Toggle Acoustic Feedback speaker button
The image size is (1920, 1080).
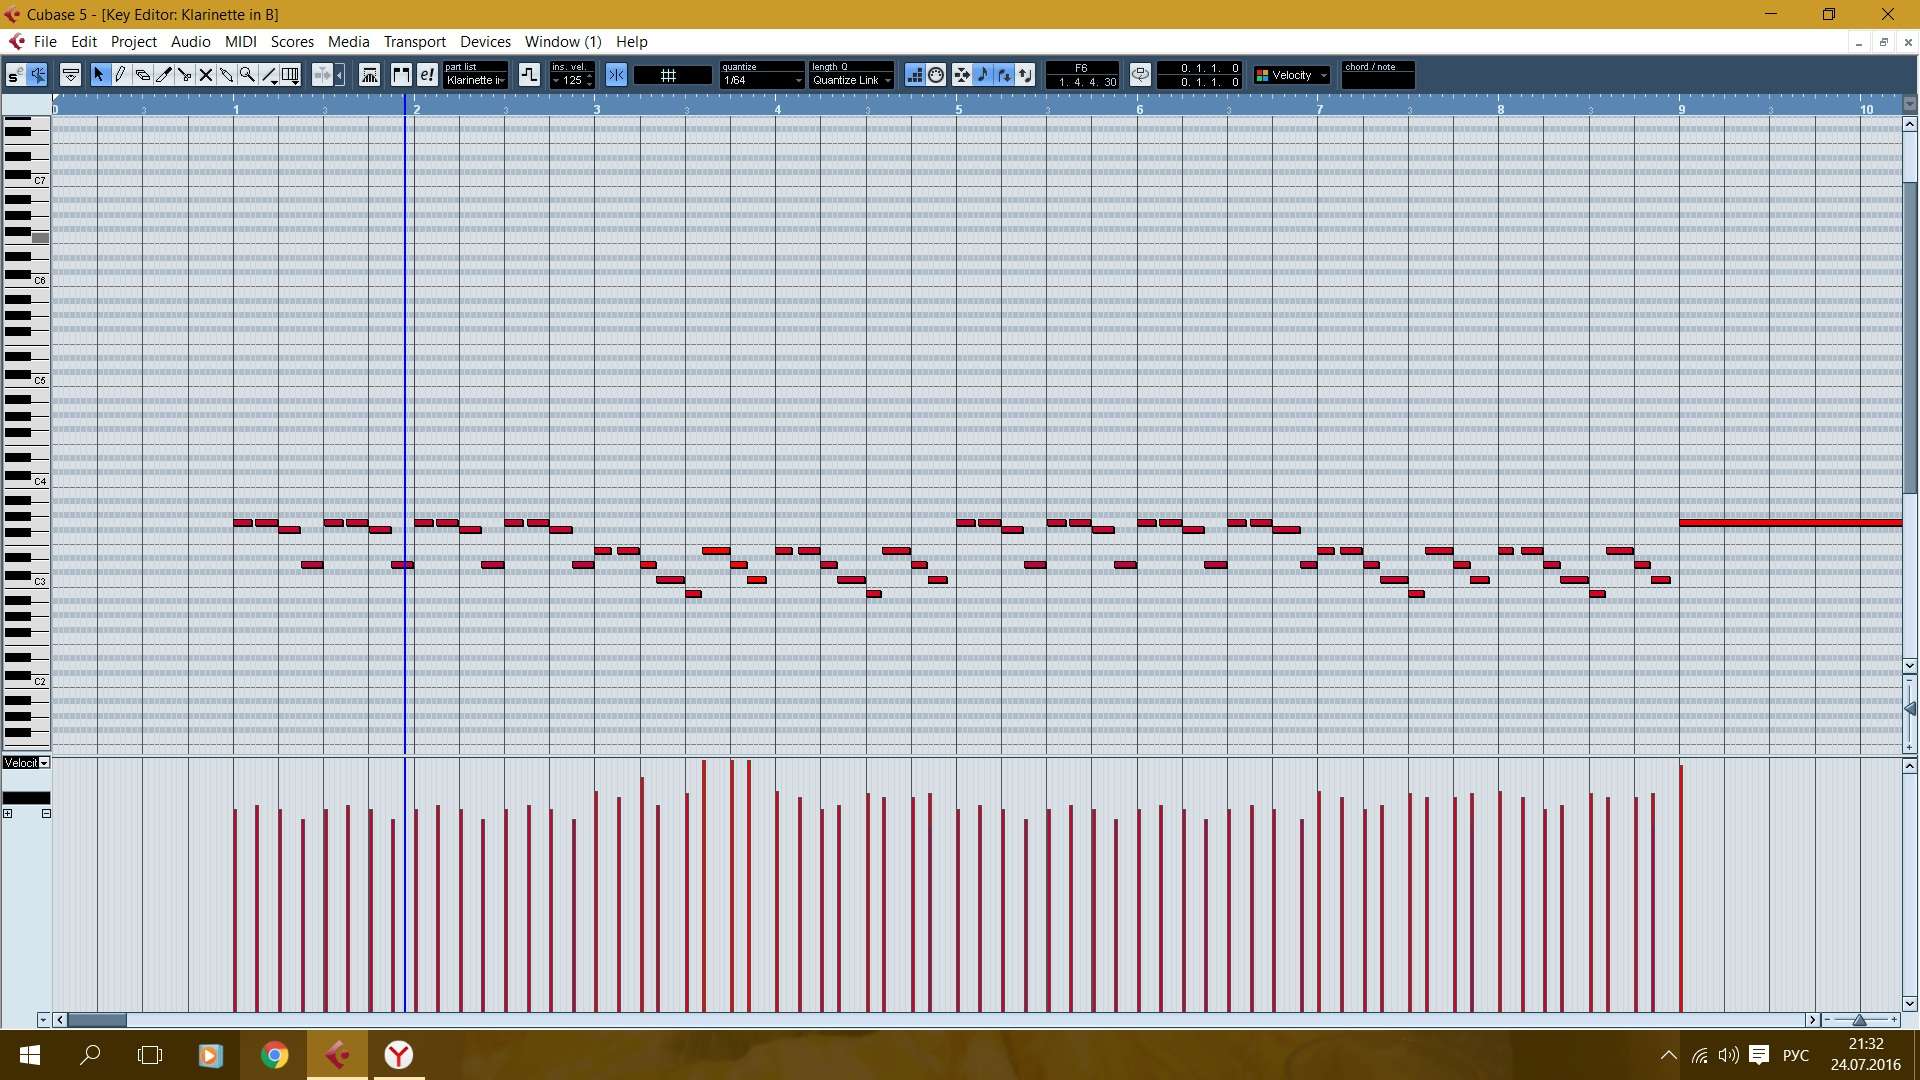coord(38,75)
